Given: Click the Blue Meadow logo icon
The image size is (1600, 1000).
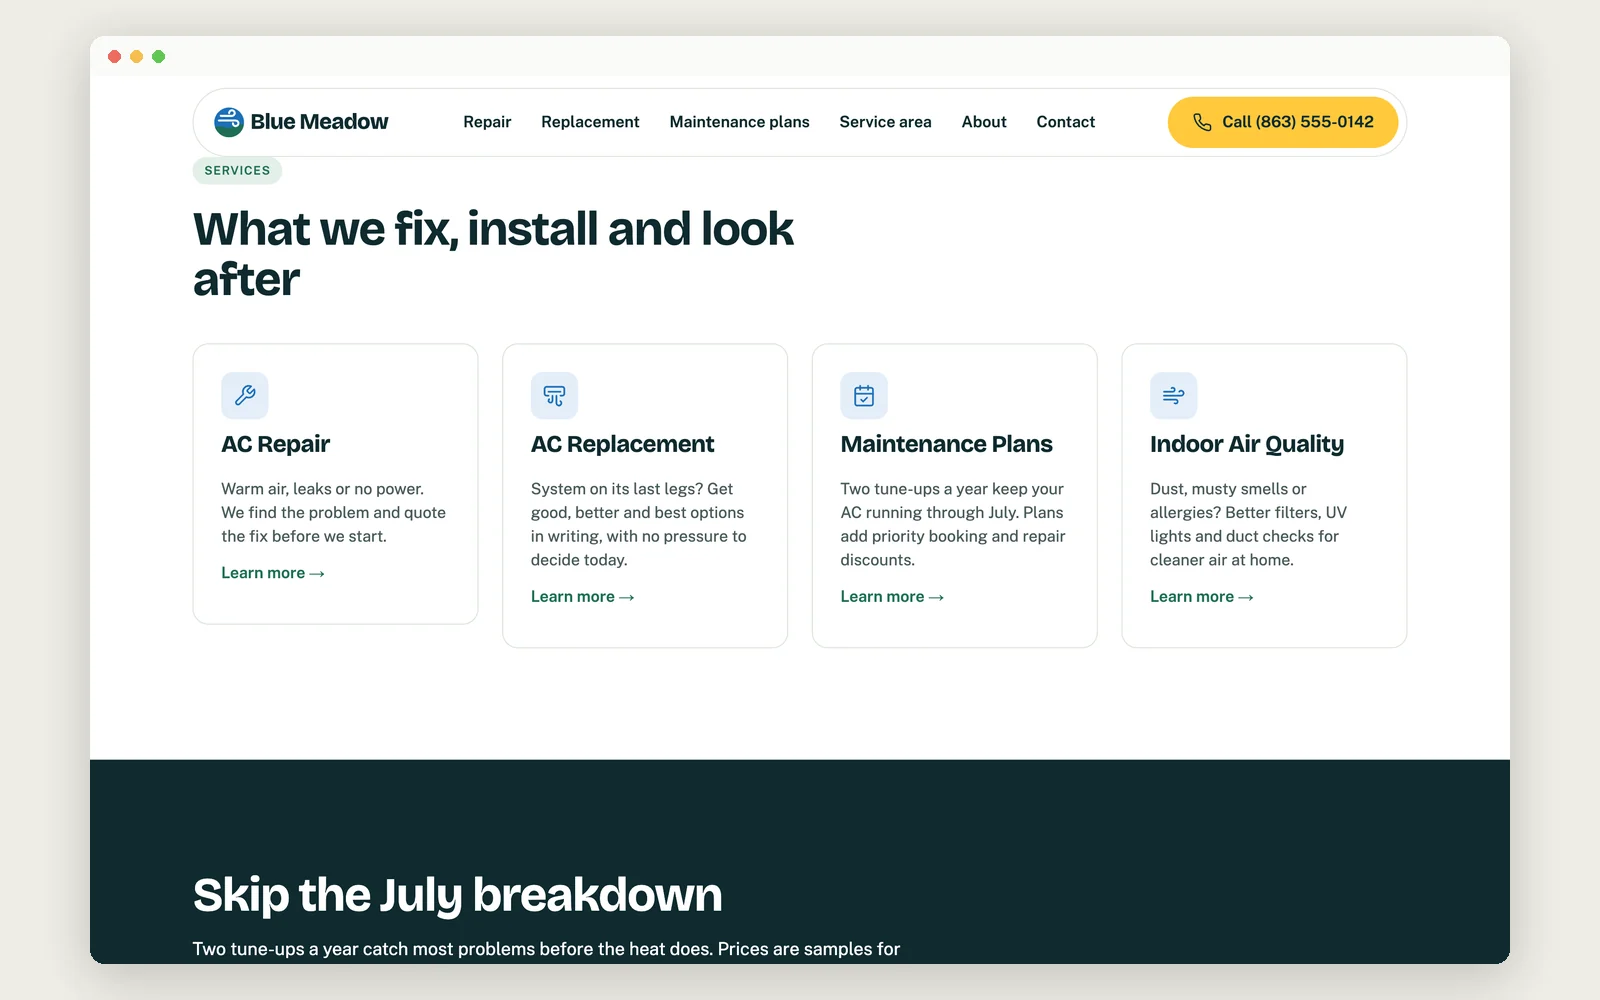Looking at the screenshot, I should point(229,122).
